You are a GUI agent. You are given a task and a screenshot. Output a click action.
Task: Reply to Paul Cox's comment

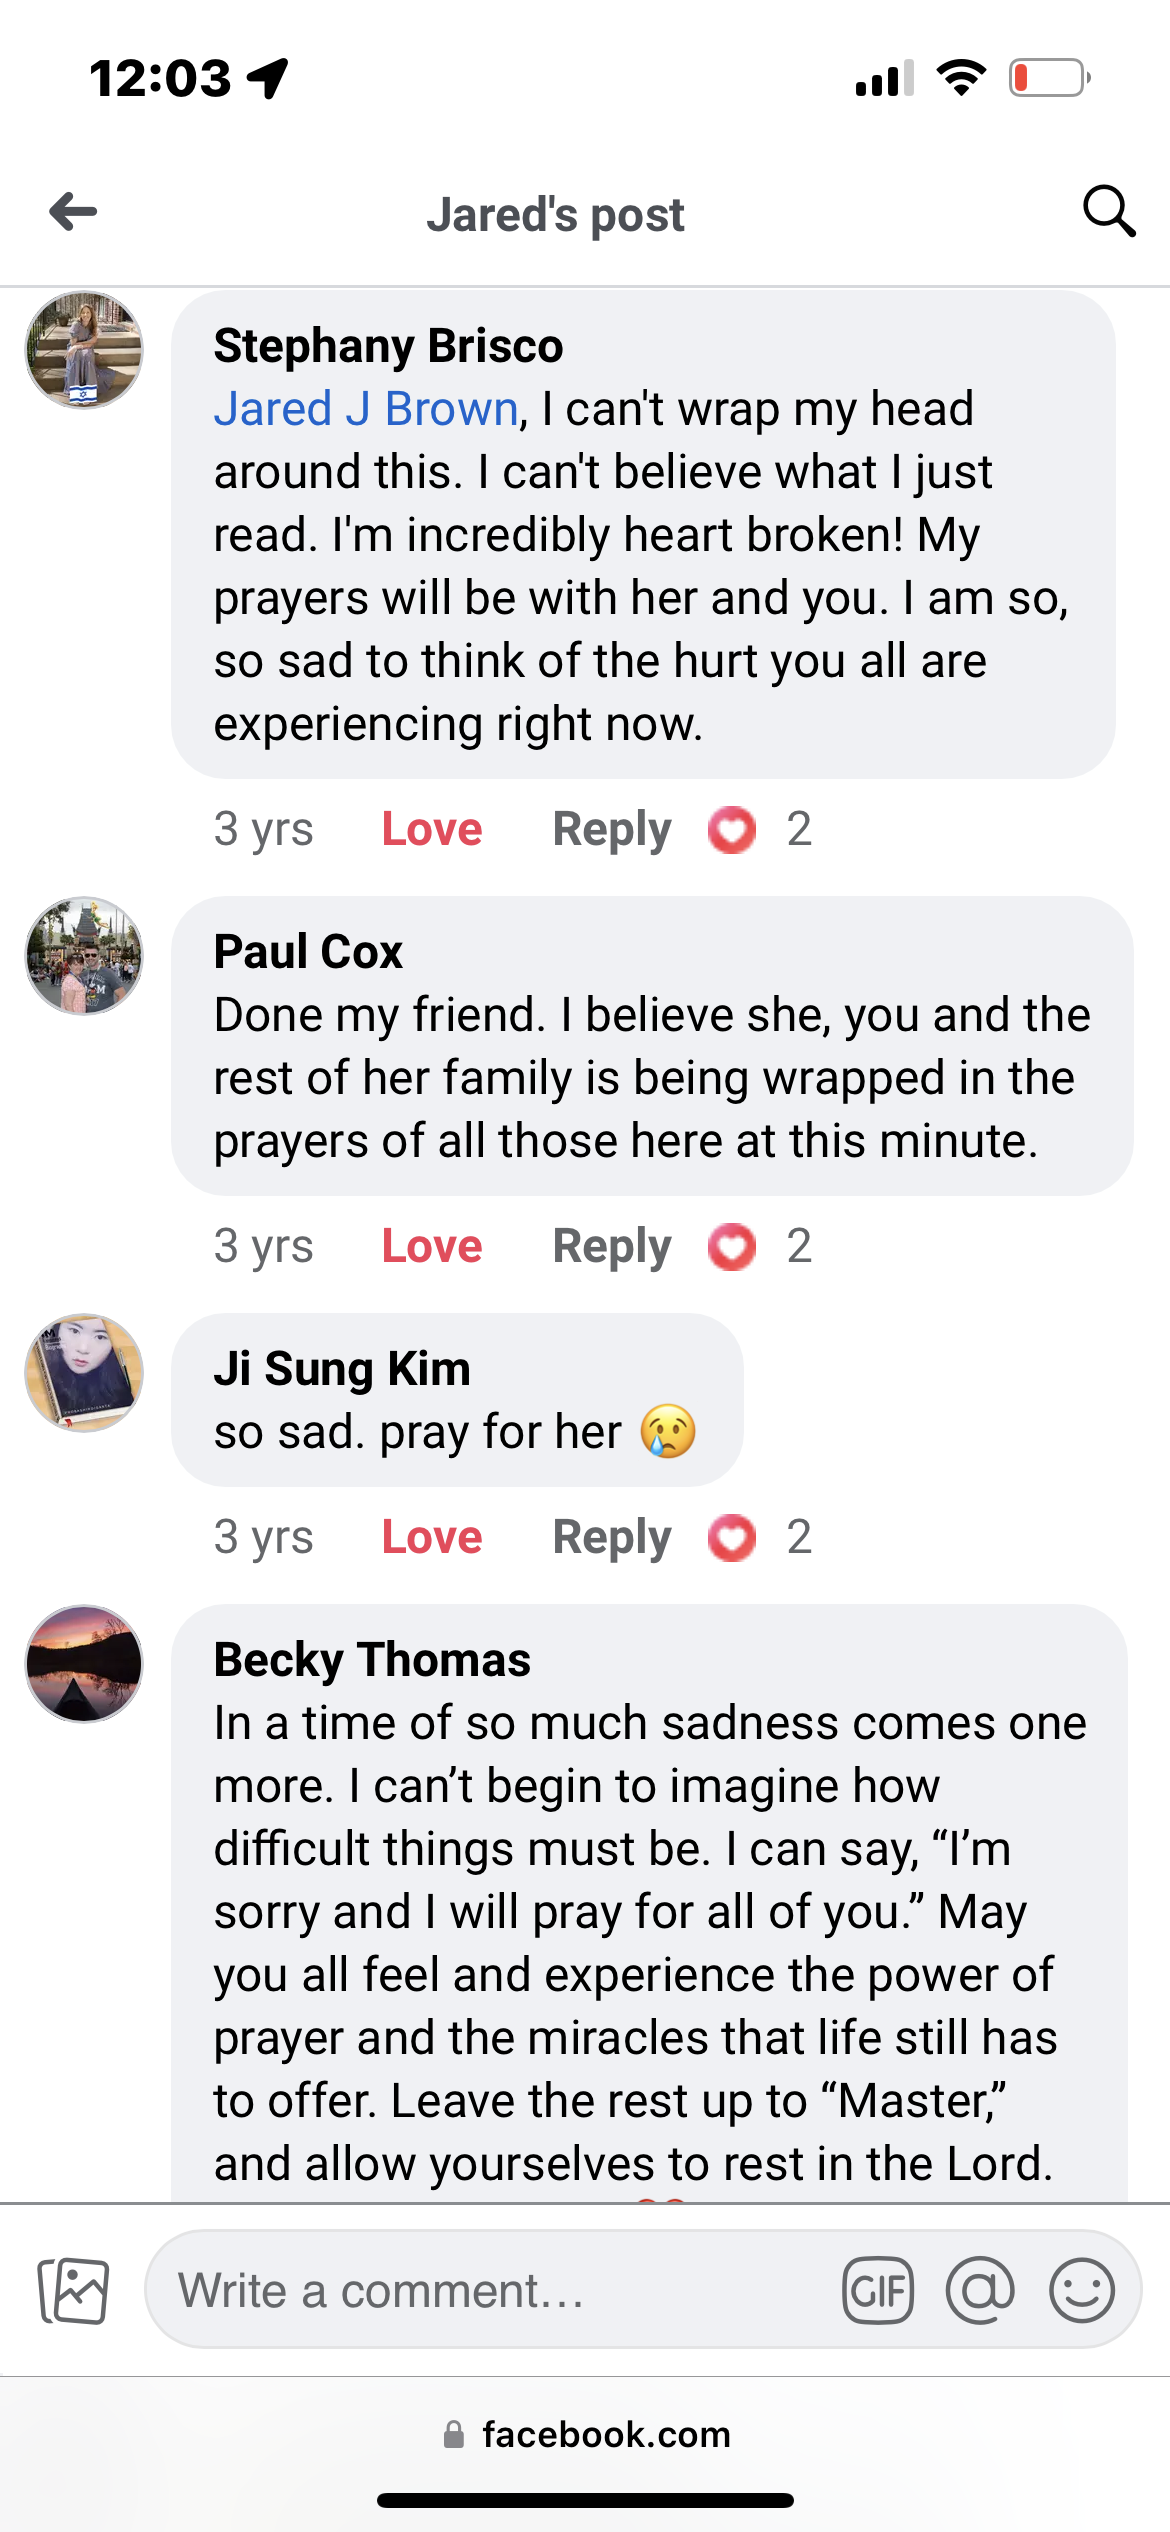pyautogui.click(x=612, y=1247)
